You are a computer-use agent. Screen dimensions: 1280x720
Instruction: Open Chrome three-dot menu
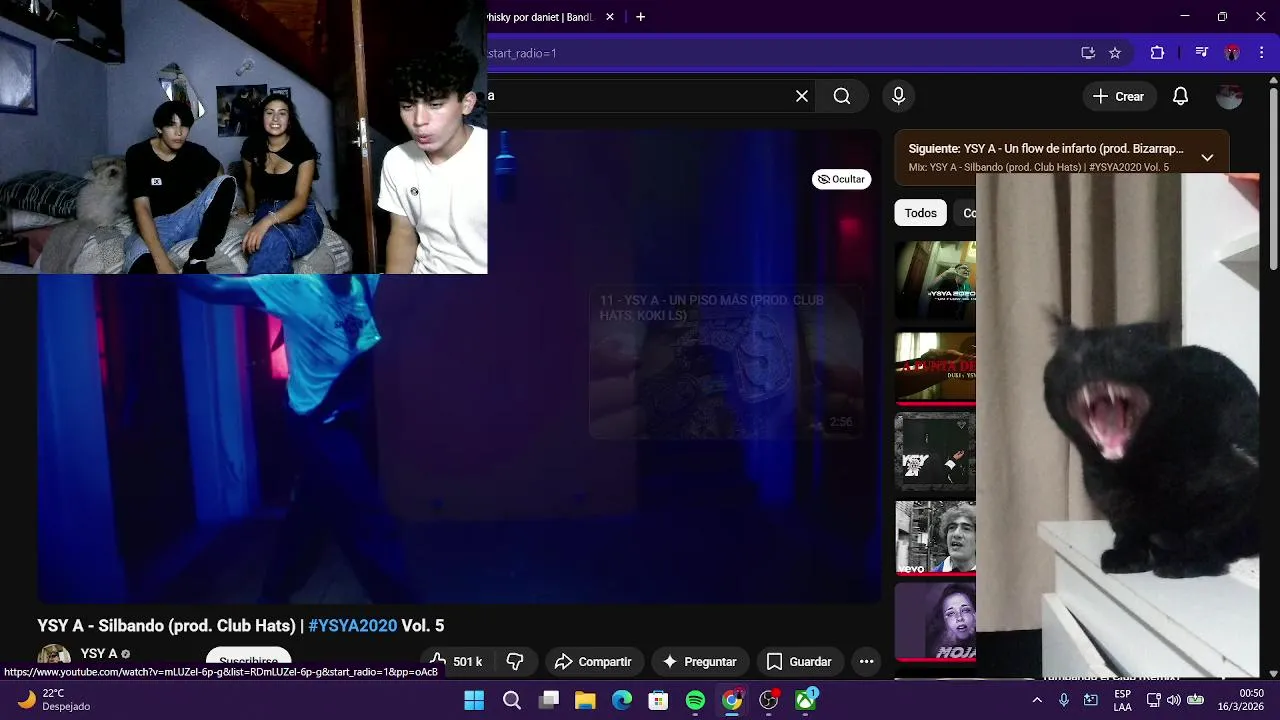click(1260, 53)
